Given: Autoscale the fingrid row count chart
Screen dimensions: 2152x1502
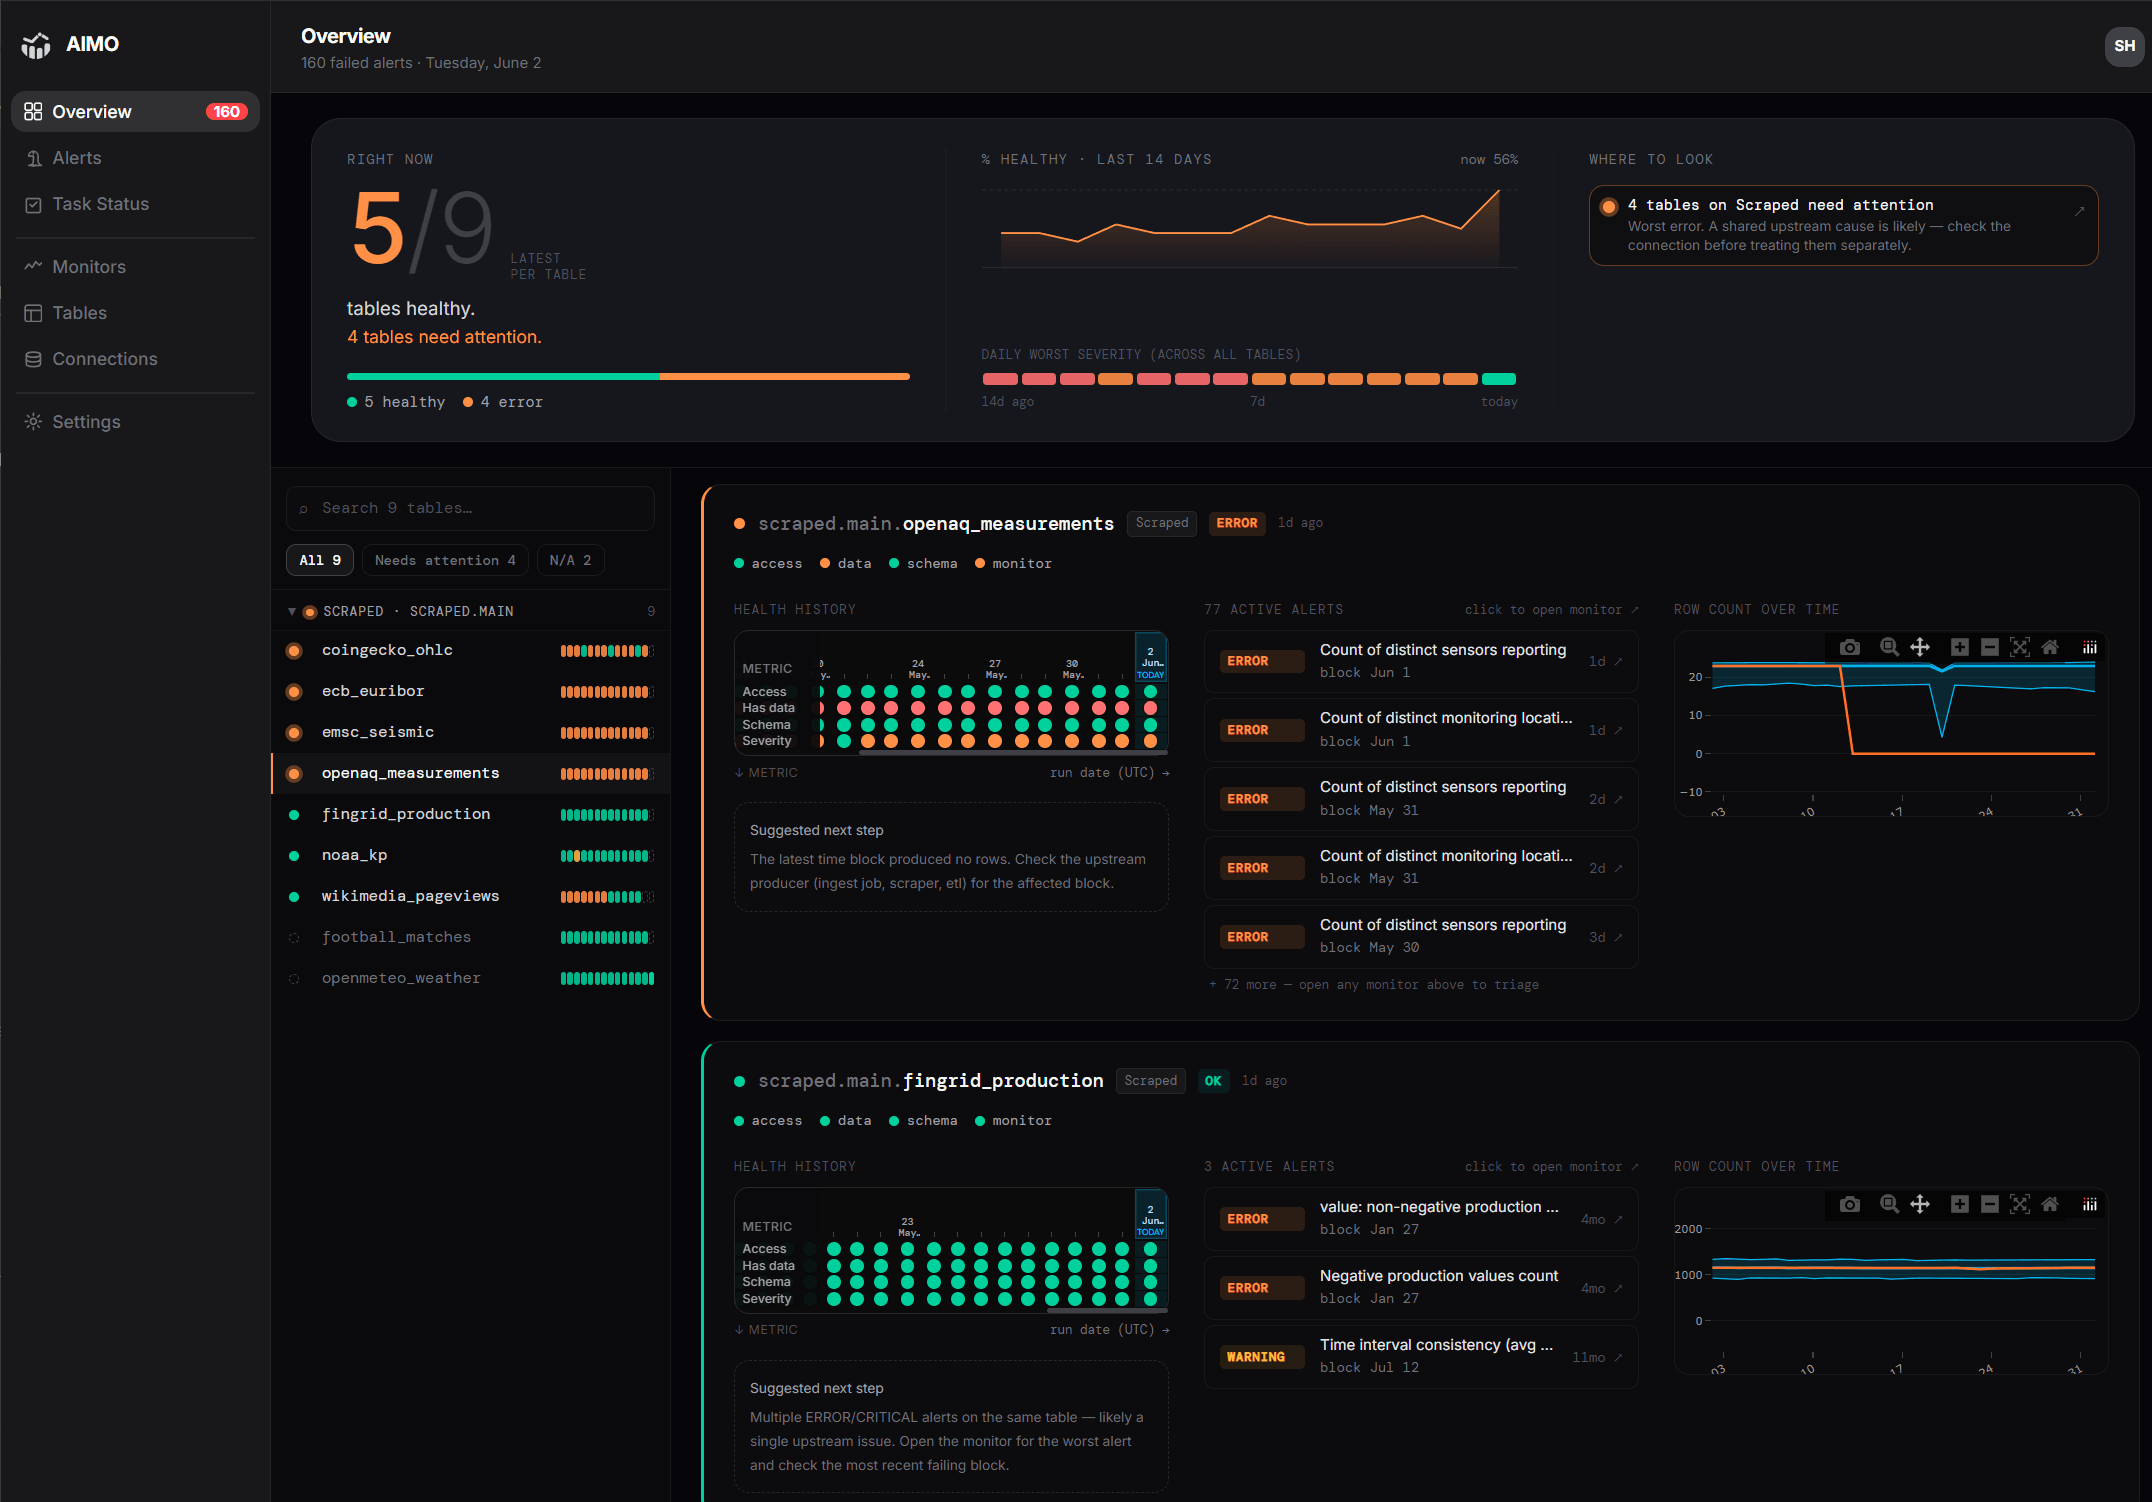Looking at the screenshot, I should pos(2020,1204).
